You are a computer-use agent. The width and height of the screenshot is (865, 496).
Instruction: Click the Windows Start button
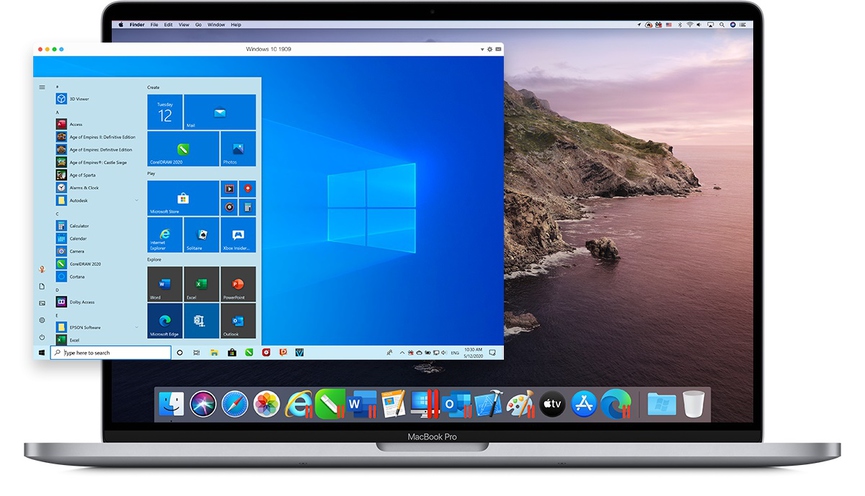[41, 353]
